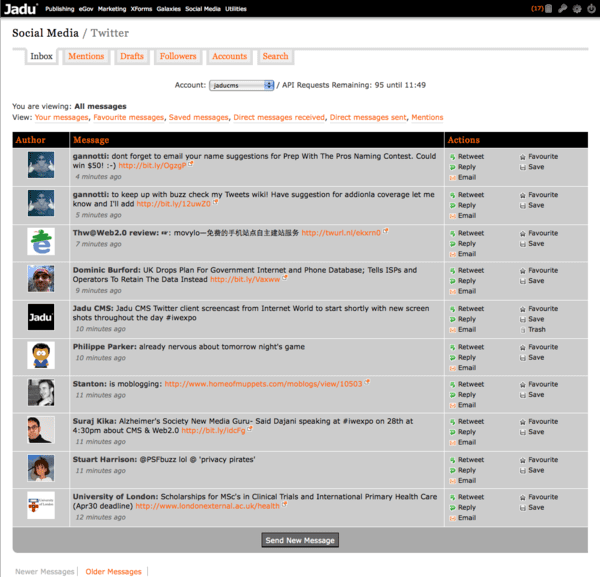Image resolution: width=600 pixels, height=577 pixels.
Task: Save the gannotti Tweets wiki message
Action: pyautogui.click(x=532, y=205)
